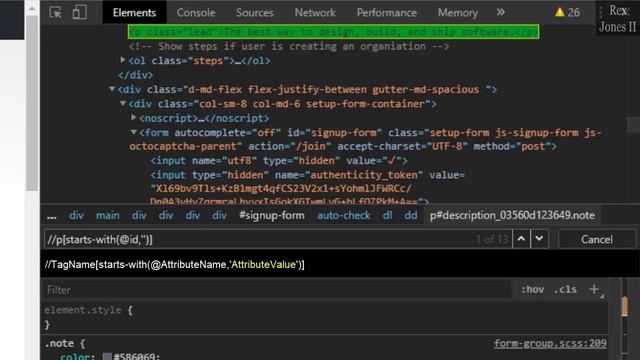Collapse the signup-form form node
The image size is (640, 360).
[x=133, y=132]
